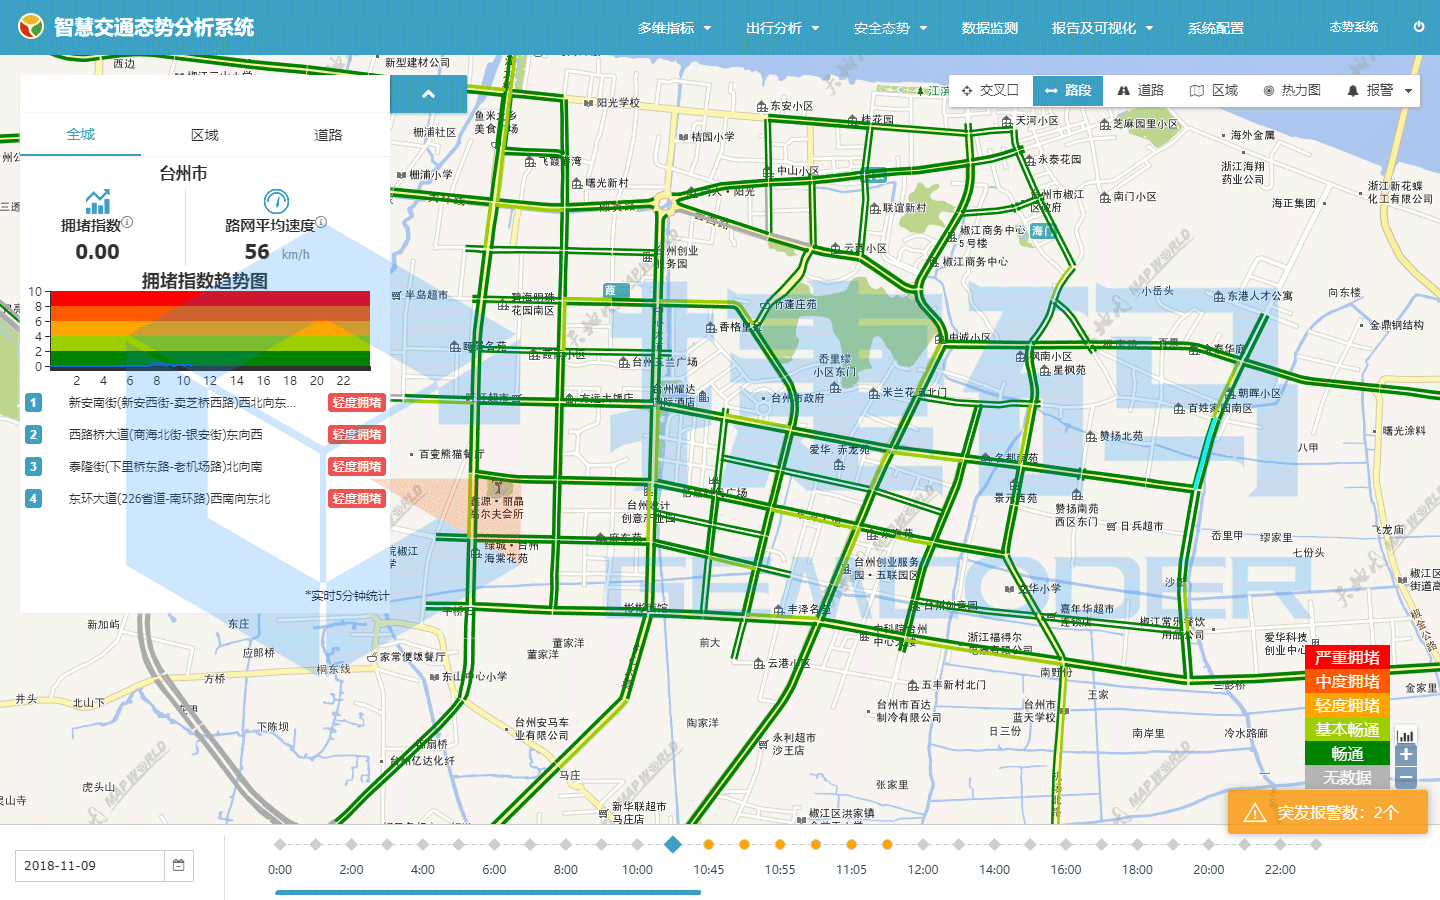Expand the 多维指标 dropdown menu

point(675,28)
